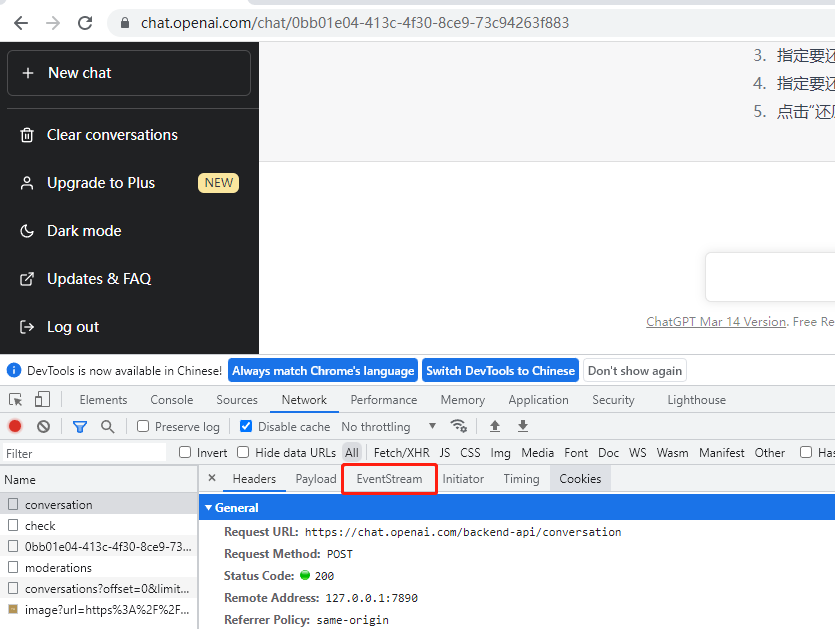Open the network filter funnel

(x=80, y=426)
